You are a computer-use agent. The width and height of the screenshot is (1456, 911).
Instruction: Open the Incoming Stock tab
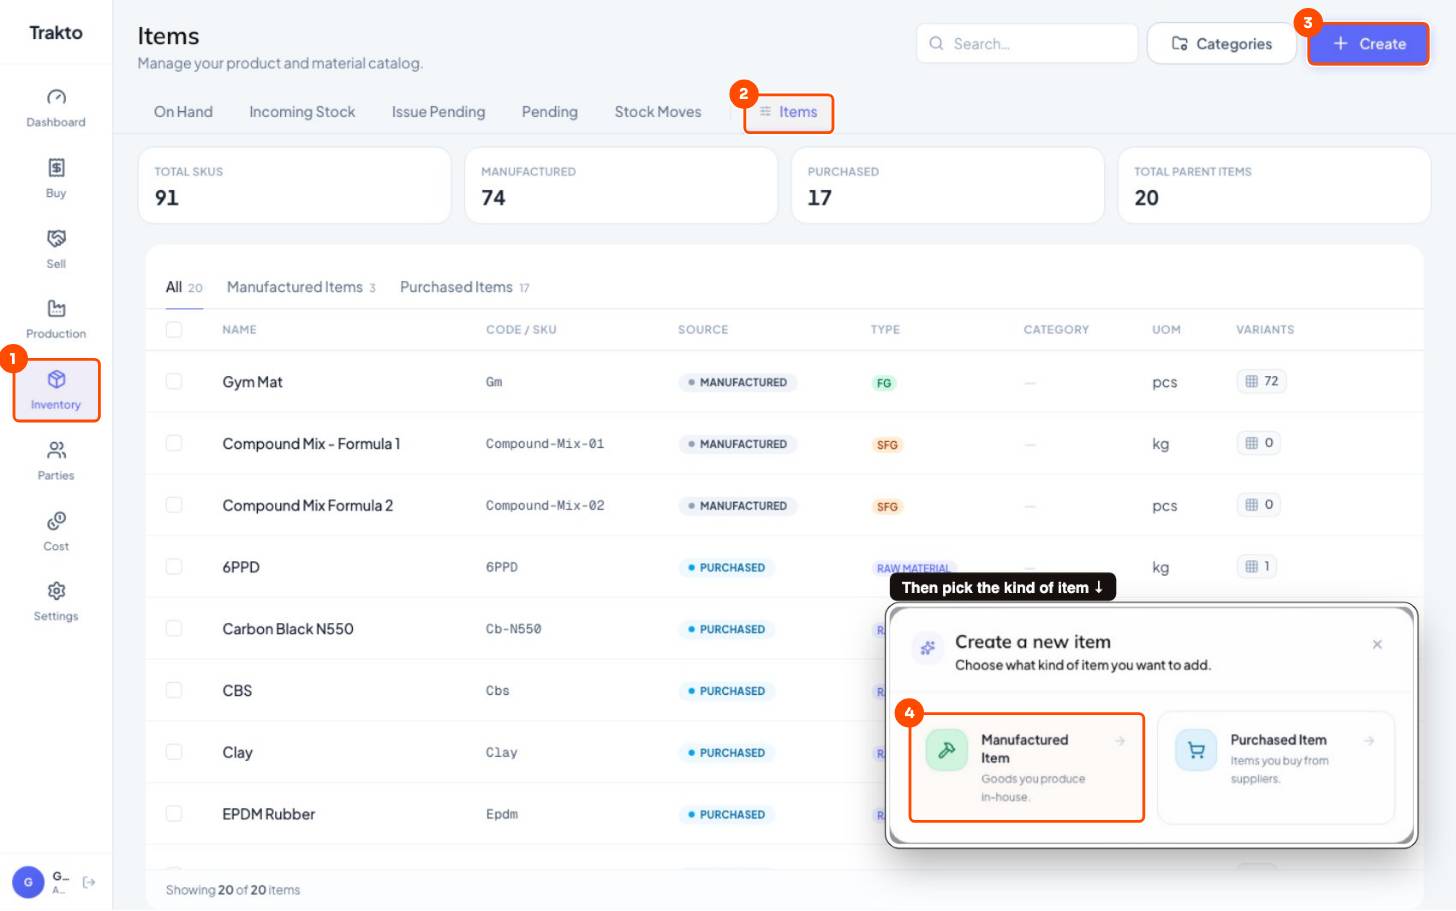tap(302, 112)
